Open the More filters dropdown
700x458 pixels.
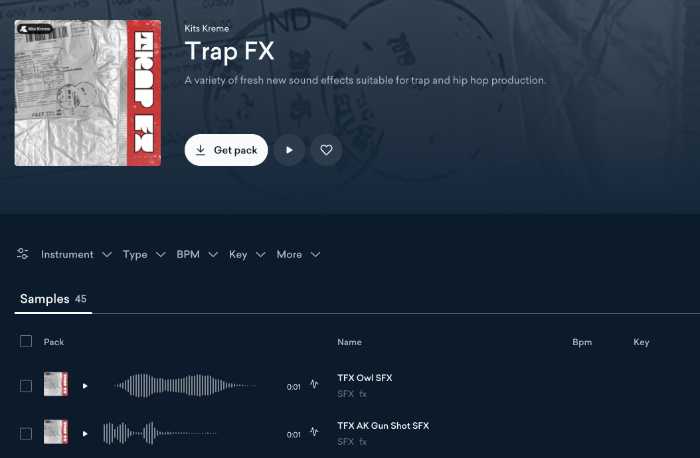tap(298, 254)
